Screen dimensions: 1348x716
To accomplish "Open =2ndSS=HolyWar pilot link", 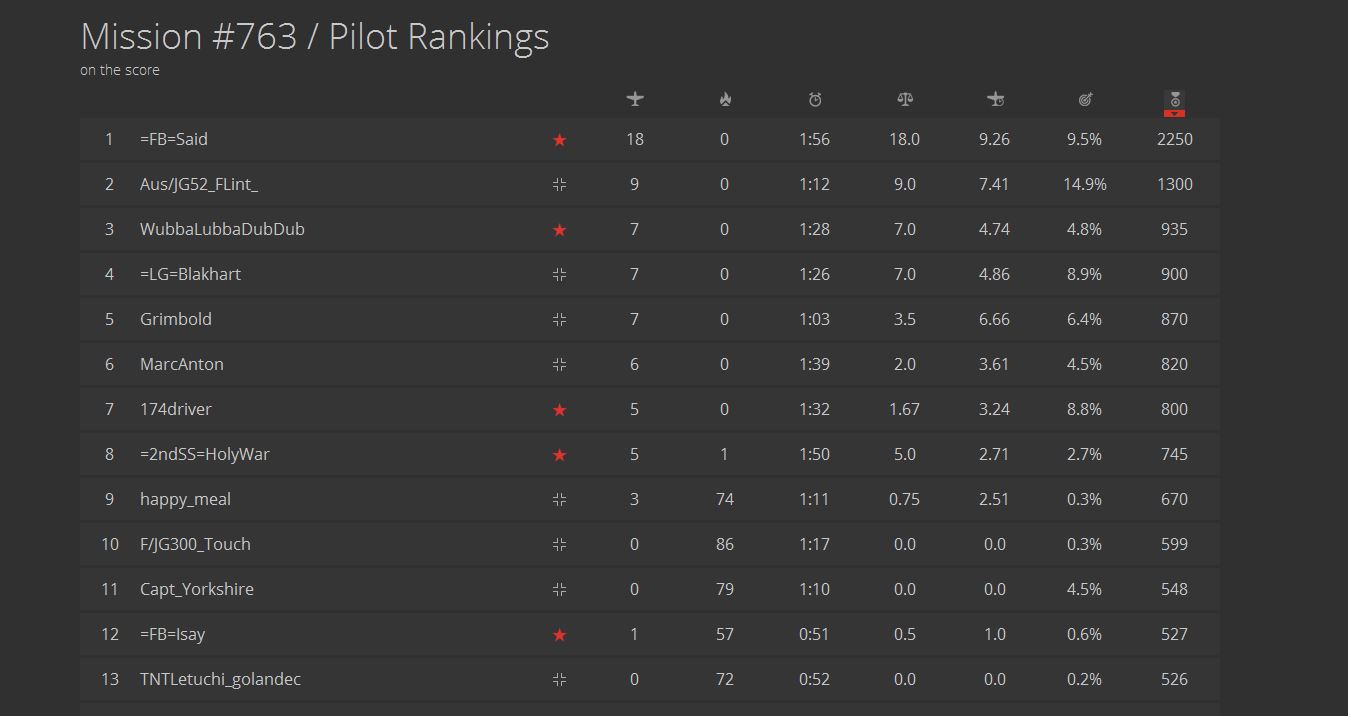I will (205, 454).
